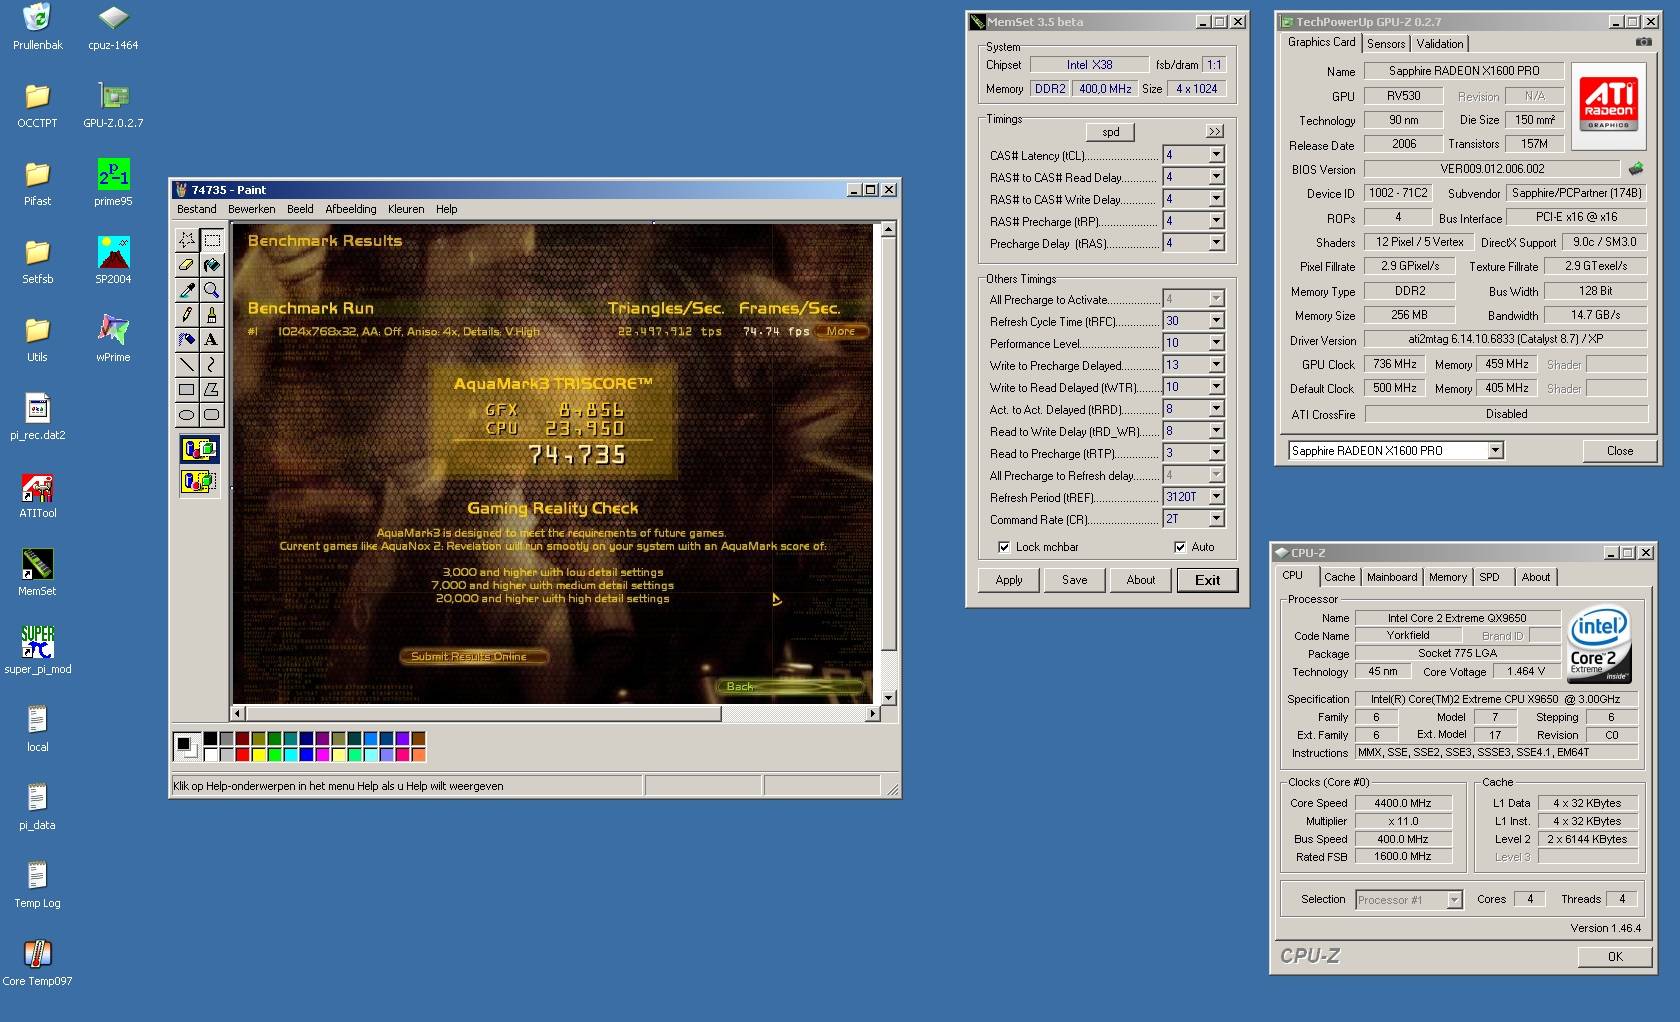
Task: Choose opaque selection mode in Paint
Action: point(199,450)
